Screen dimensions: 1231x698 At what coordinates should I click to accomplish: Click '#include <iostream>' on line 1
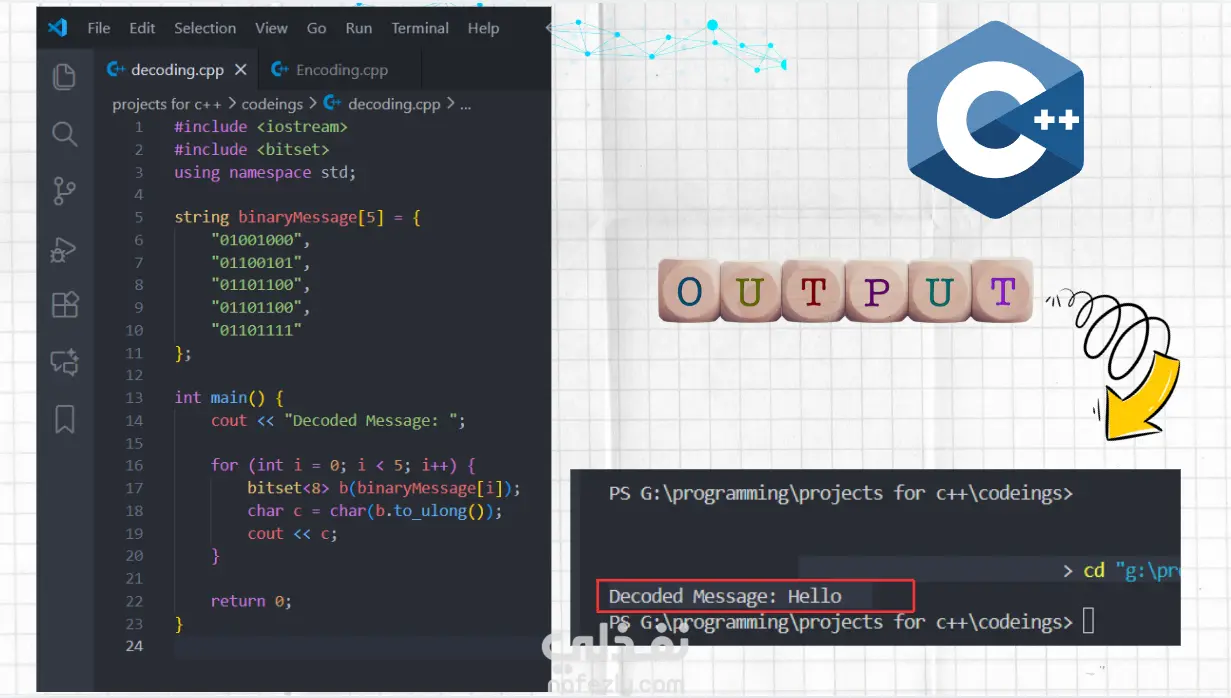pos(261,127)
